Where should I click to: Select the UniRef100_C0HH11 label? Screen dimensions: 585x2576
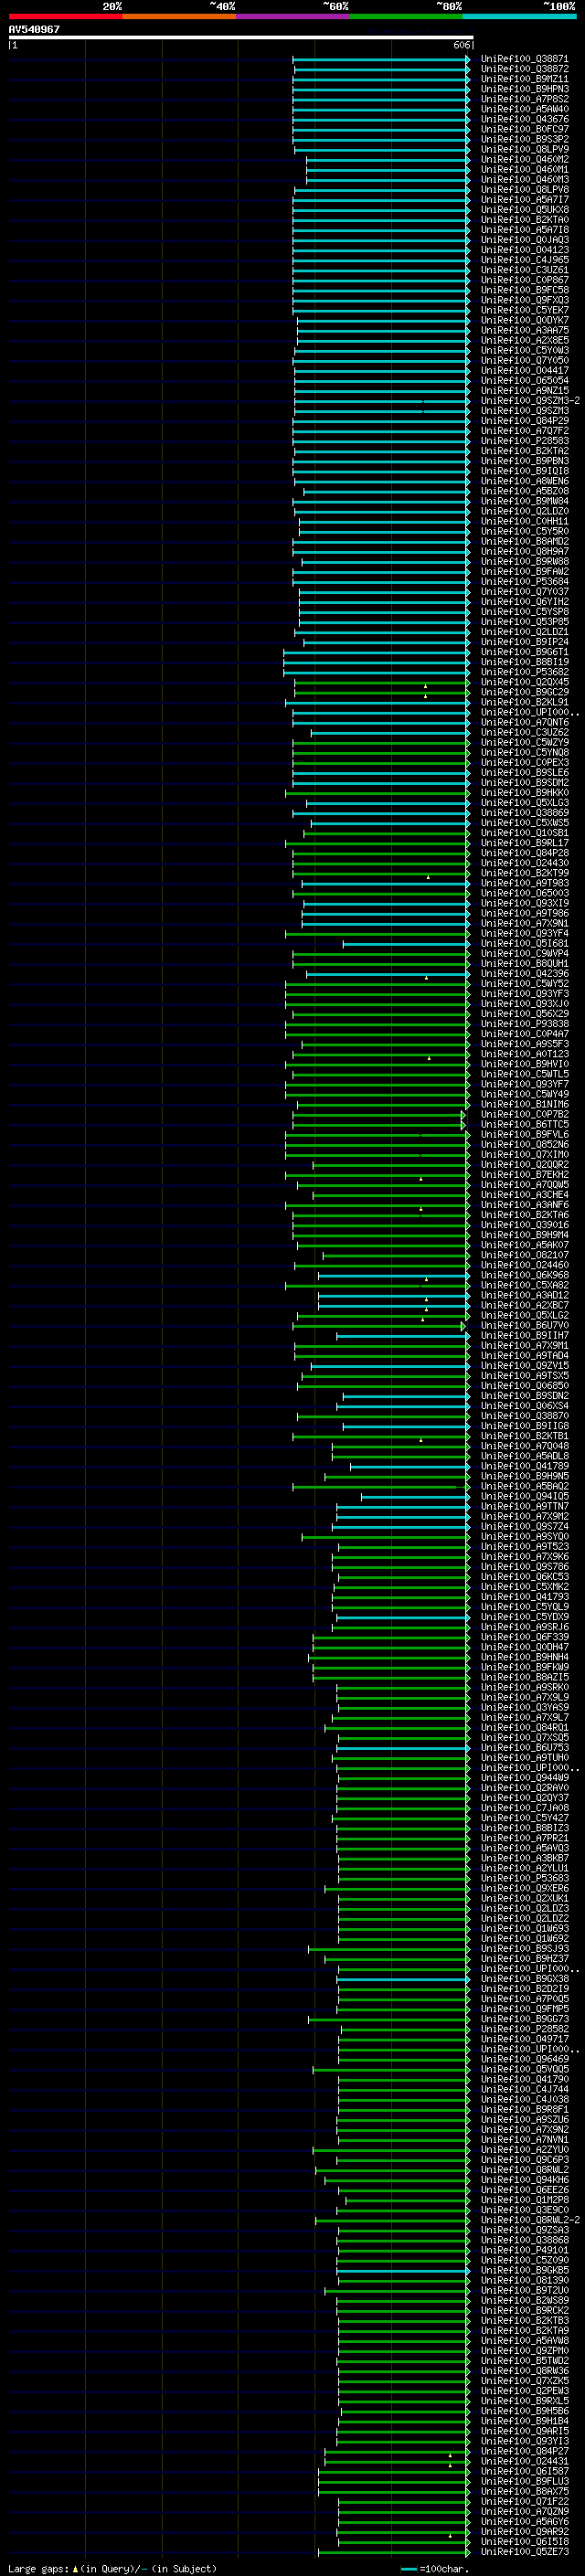click(525, 521)
